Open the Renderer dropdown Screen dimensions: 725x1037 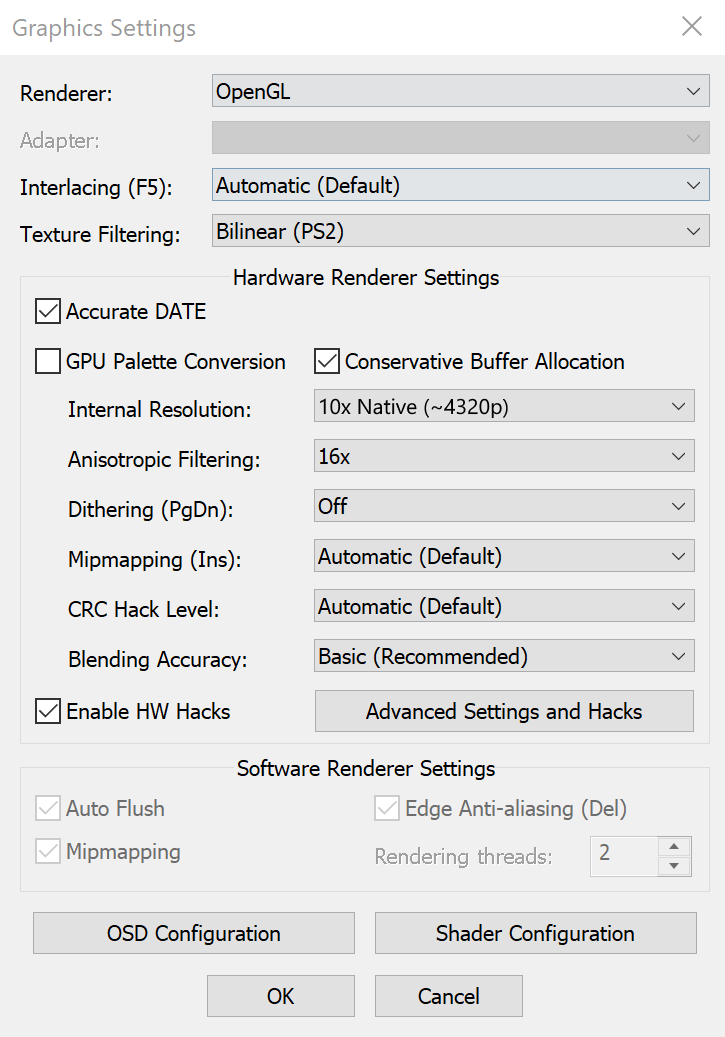coord(460,91)
